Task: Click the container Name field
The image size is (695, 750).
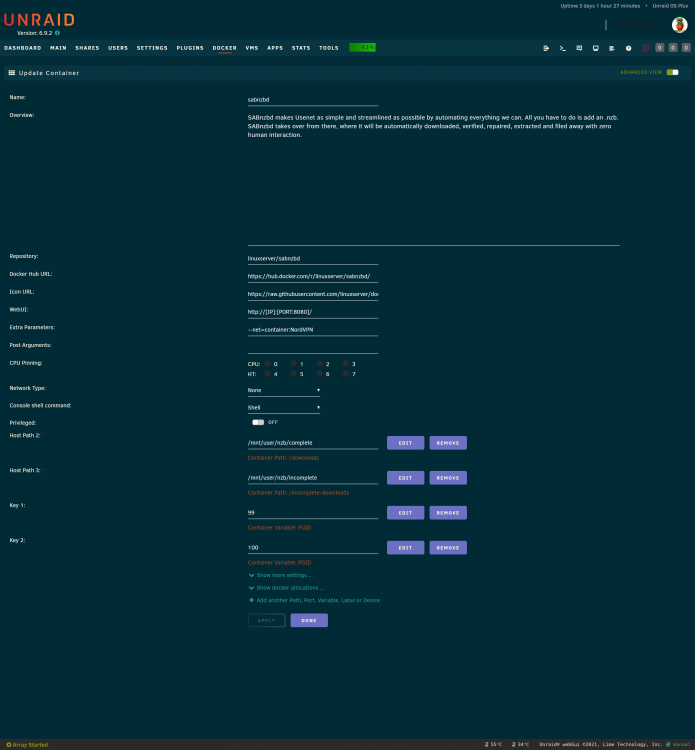Action: [313, 99]
